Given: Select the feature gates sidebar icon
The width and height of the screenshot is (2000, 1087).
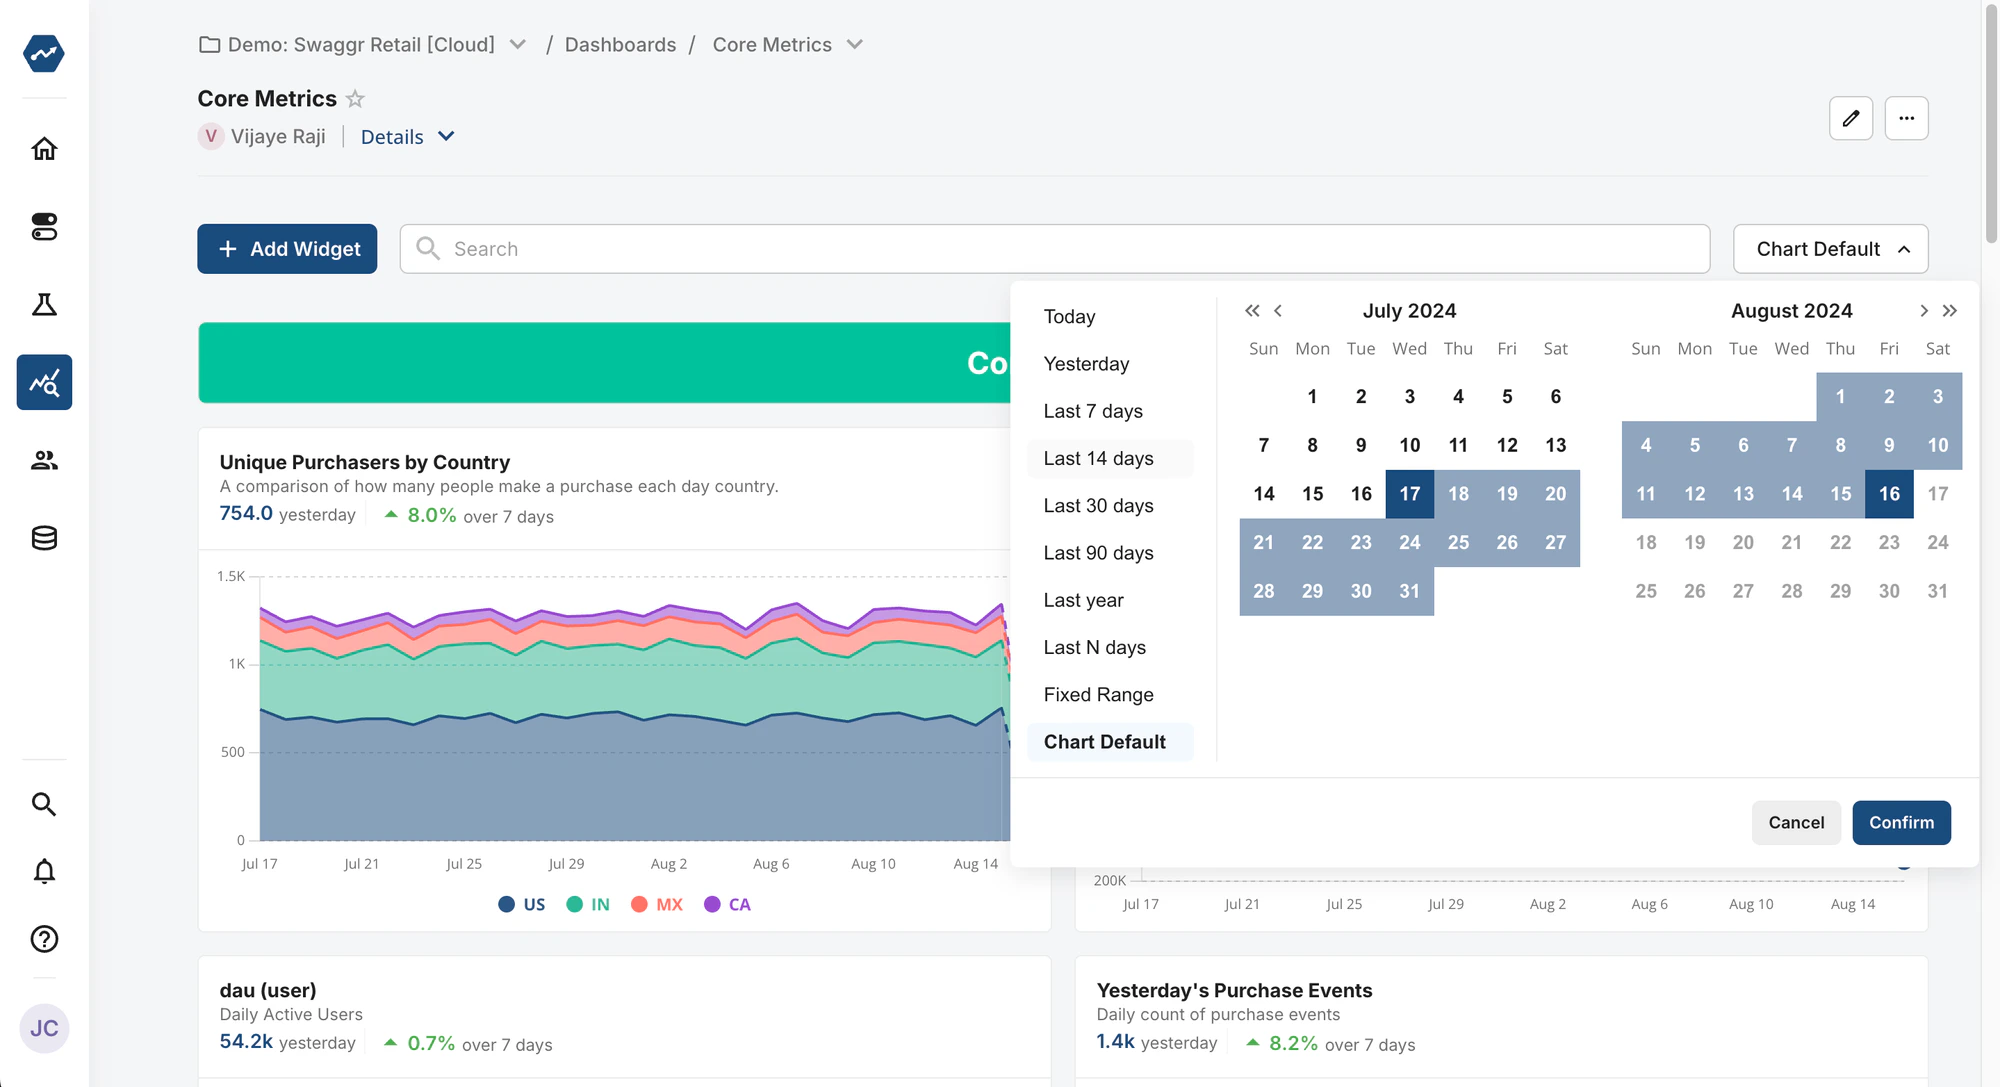Looking at the screenshot, I should pos(44,226).
